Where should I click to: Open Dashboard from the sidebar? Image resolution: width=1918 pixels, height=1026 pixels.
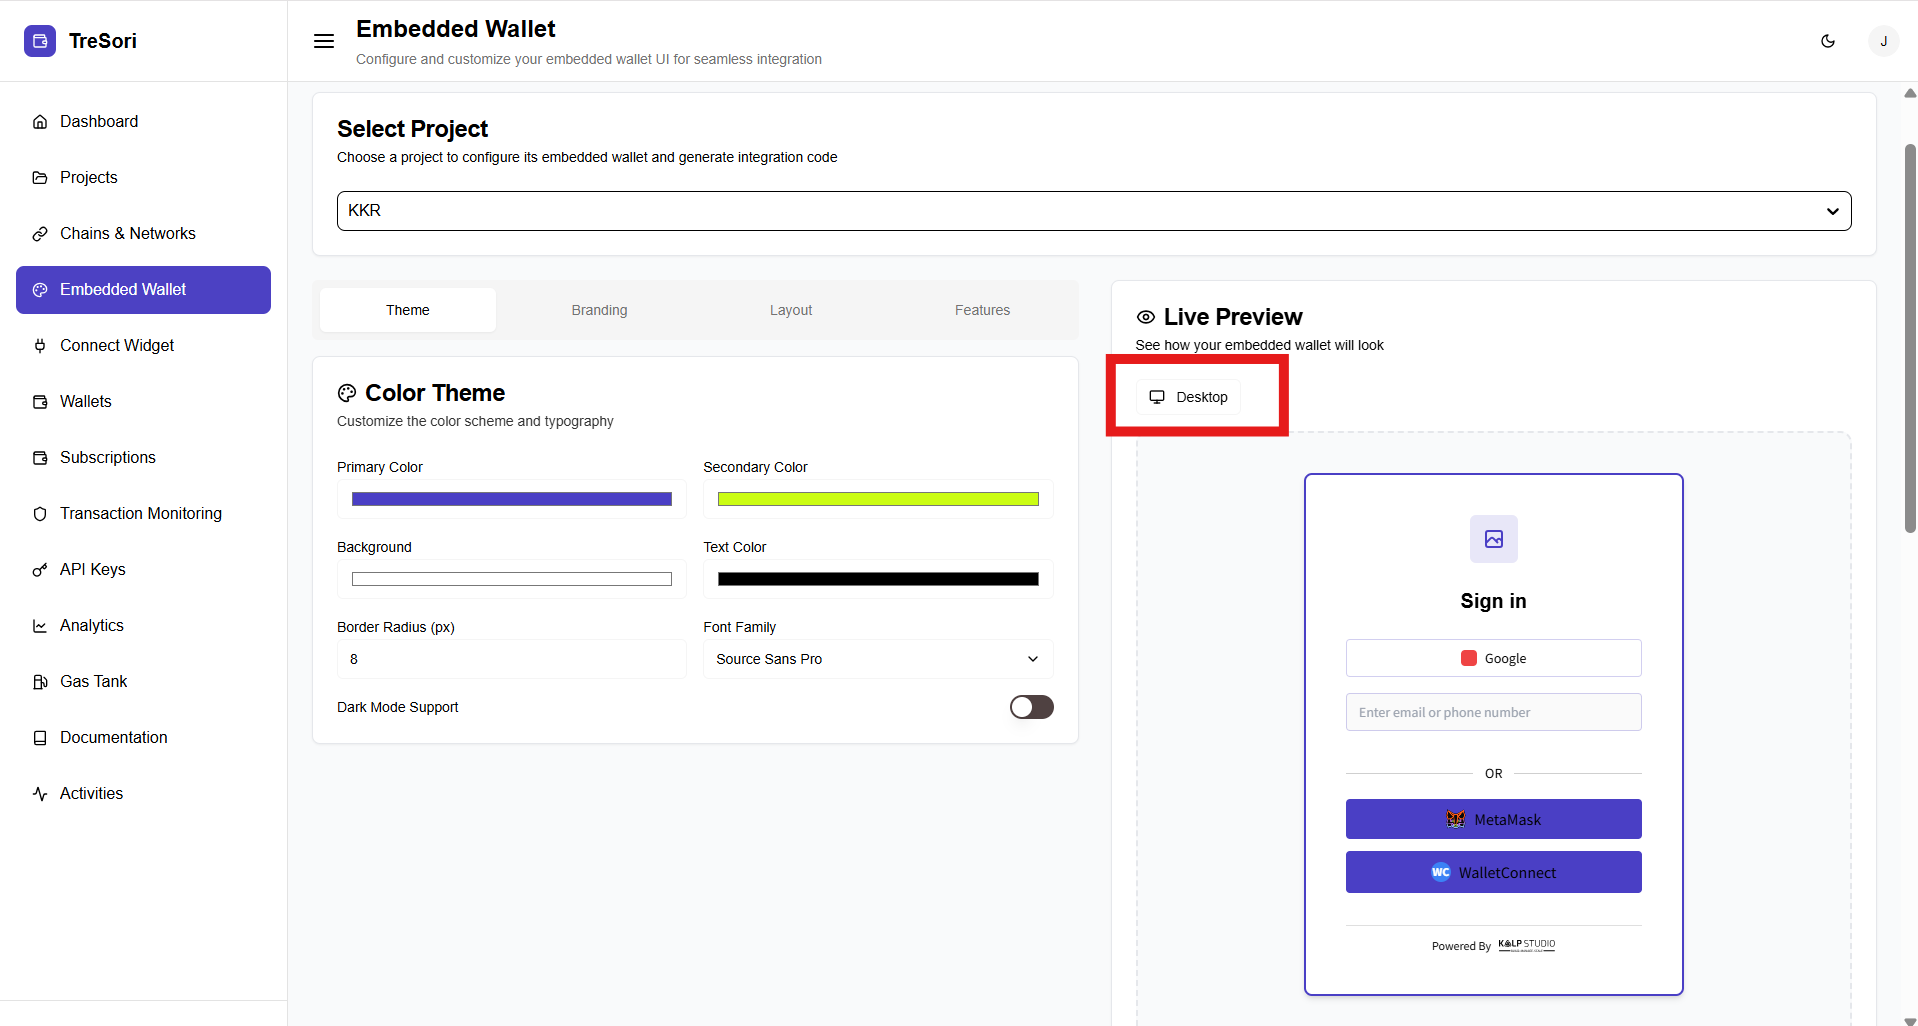[99, 121]
